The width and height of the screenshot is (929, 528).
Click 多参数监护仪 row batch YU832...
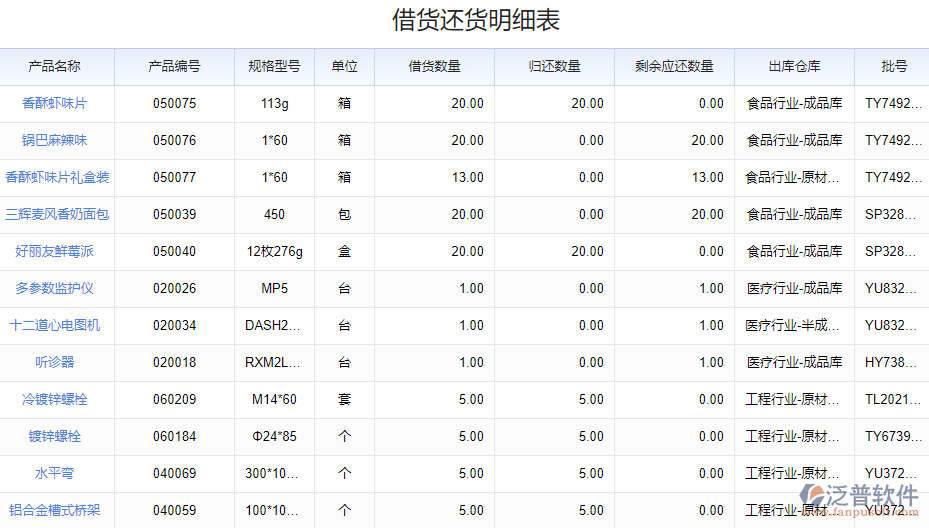(x=890, y=289)
